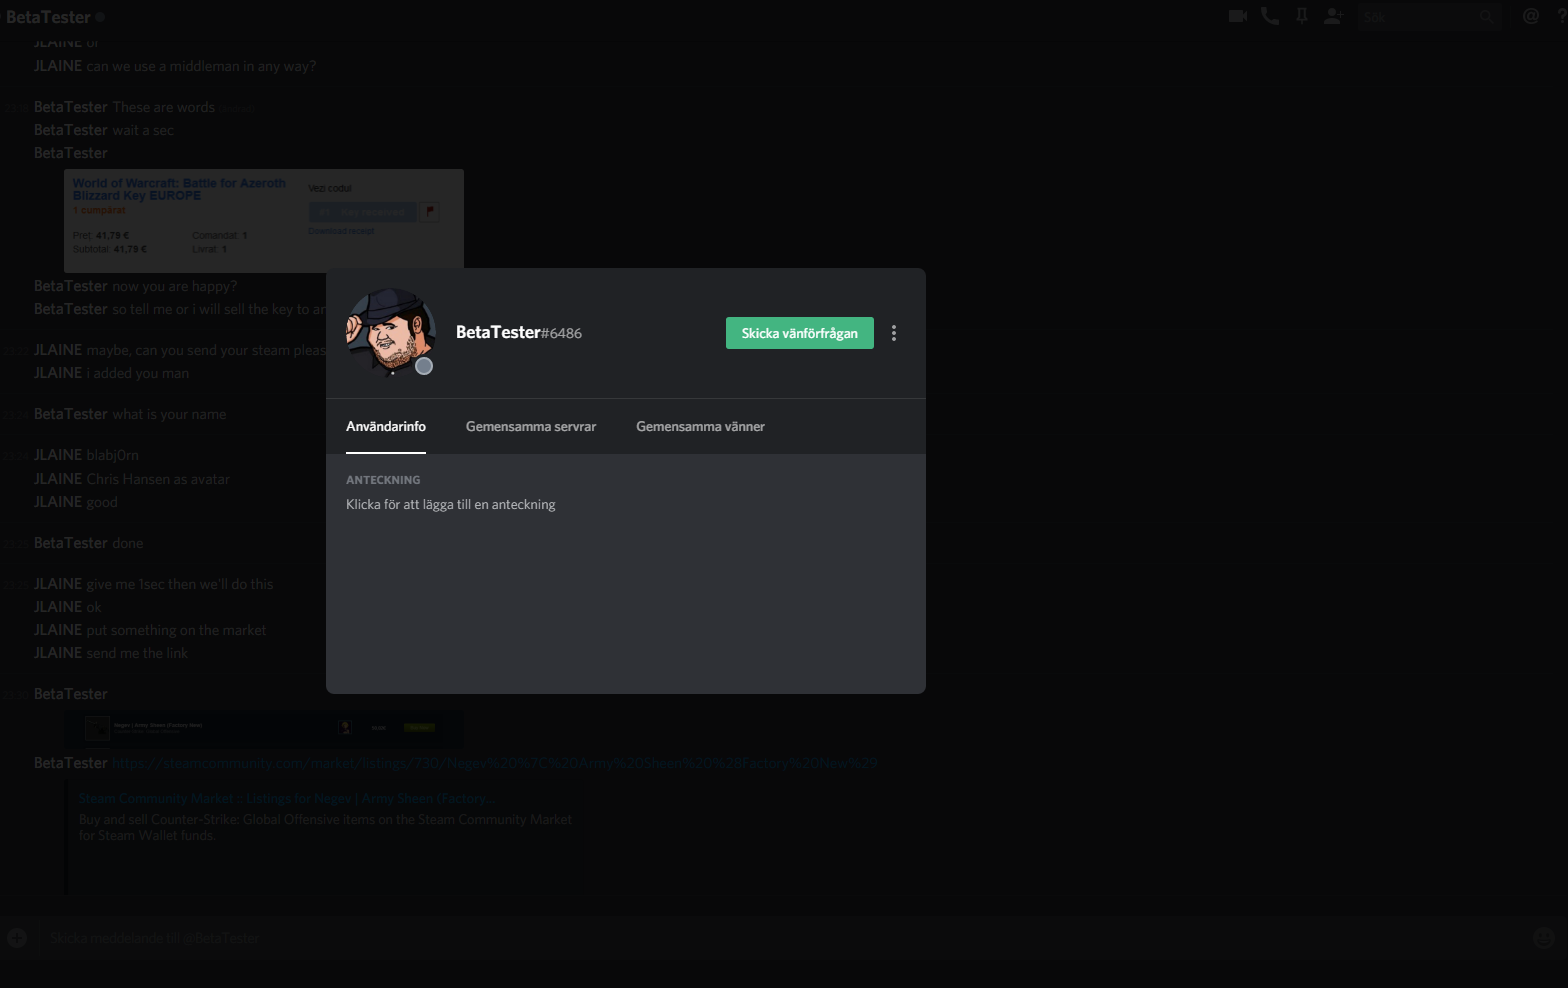
Task: Start a video call with BetaTester
Action: 1237,16
